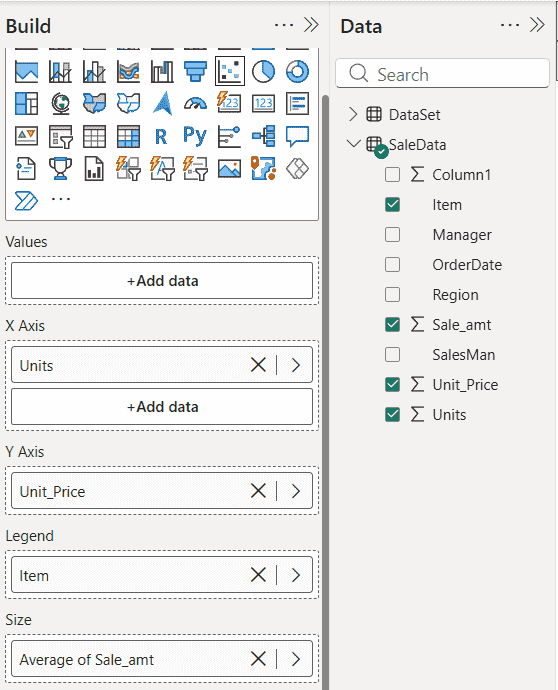
Task: Insert the Python visual (Py)
Action: (195, 136)
